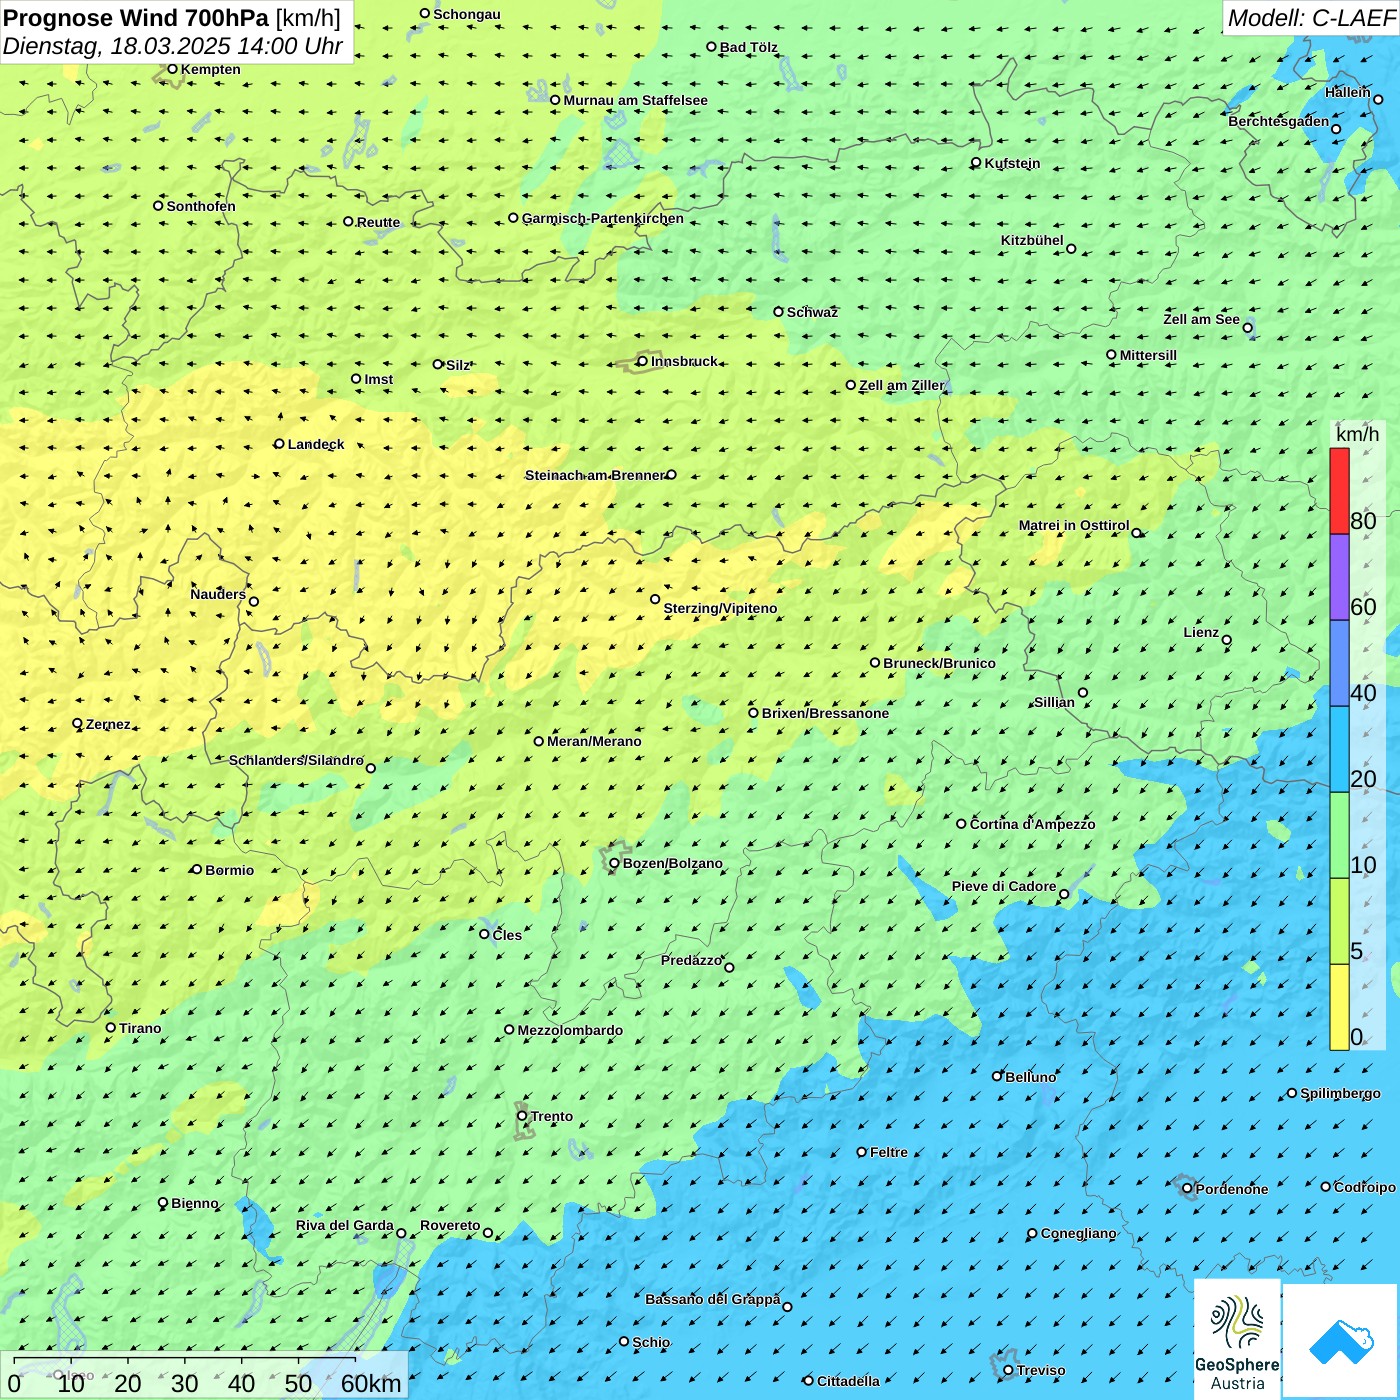This screenshot has height=1400, width=1400.
Task: Pick the dark blue 40–60 legend band
Action: click(1339, 664)
